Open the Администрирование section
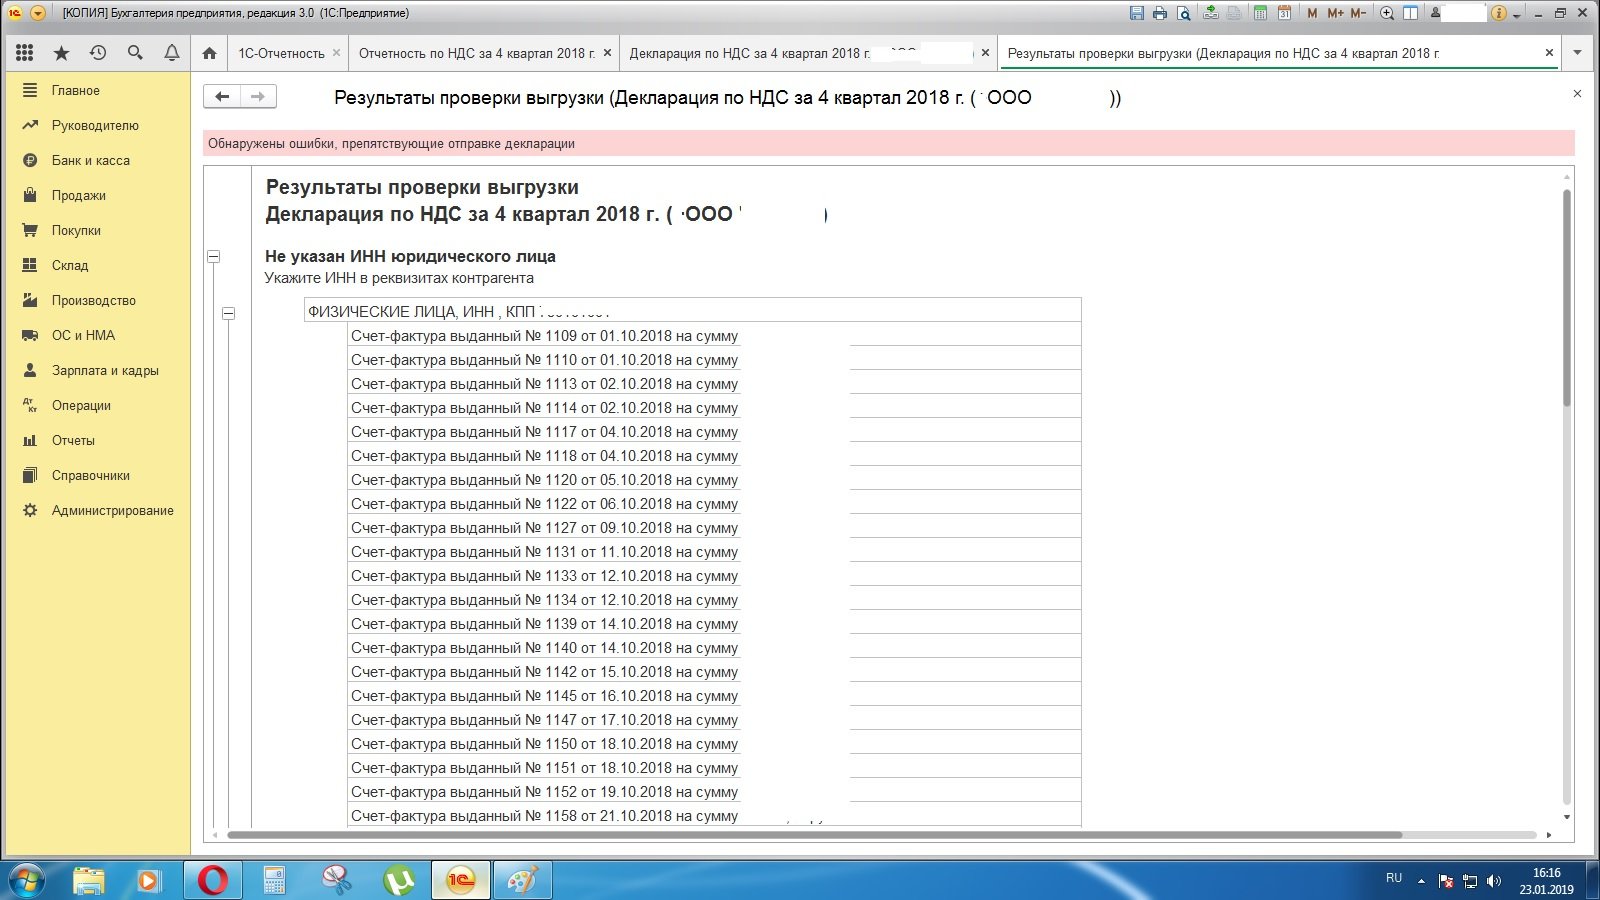This screenshot has height=900, width=1600. (x=97, y=510)
